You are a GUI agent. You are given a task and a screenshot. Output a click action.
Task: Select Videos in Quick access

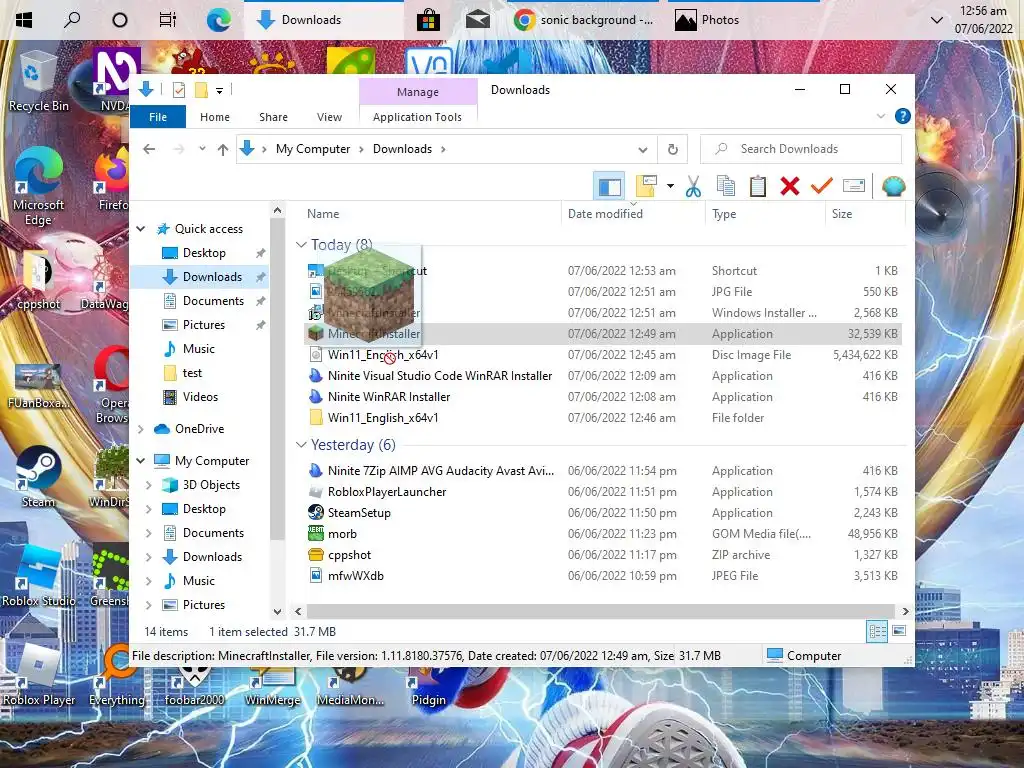coord(200,397)
